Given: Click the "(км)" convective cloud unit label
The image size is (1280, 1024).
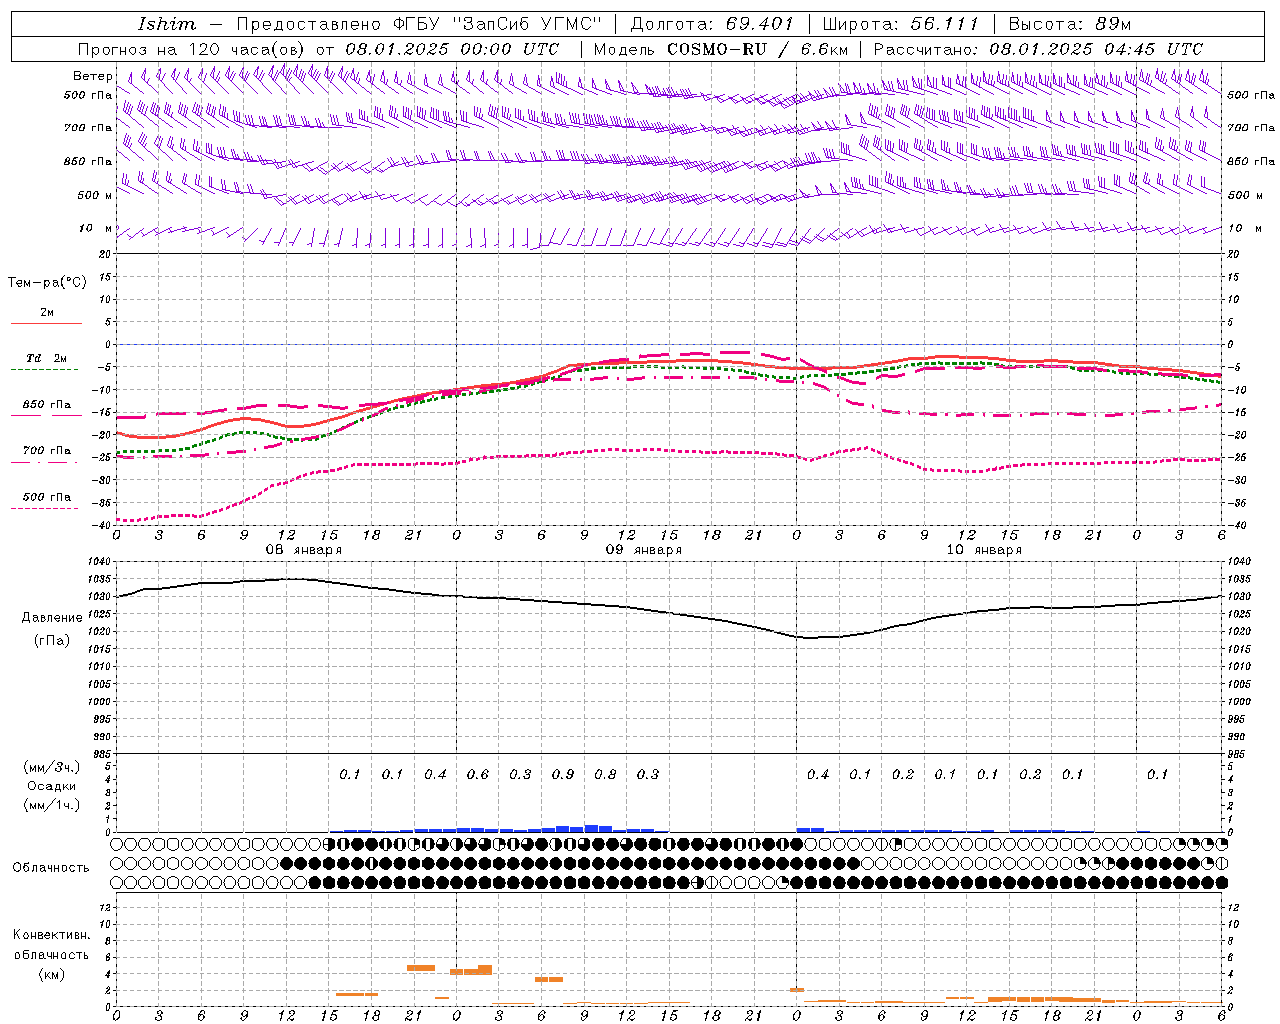Looking at the screenshot, I should [x=52, y=974].
